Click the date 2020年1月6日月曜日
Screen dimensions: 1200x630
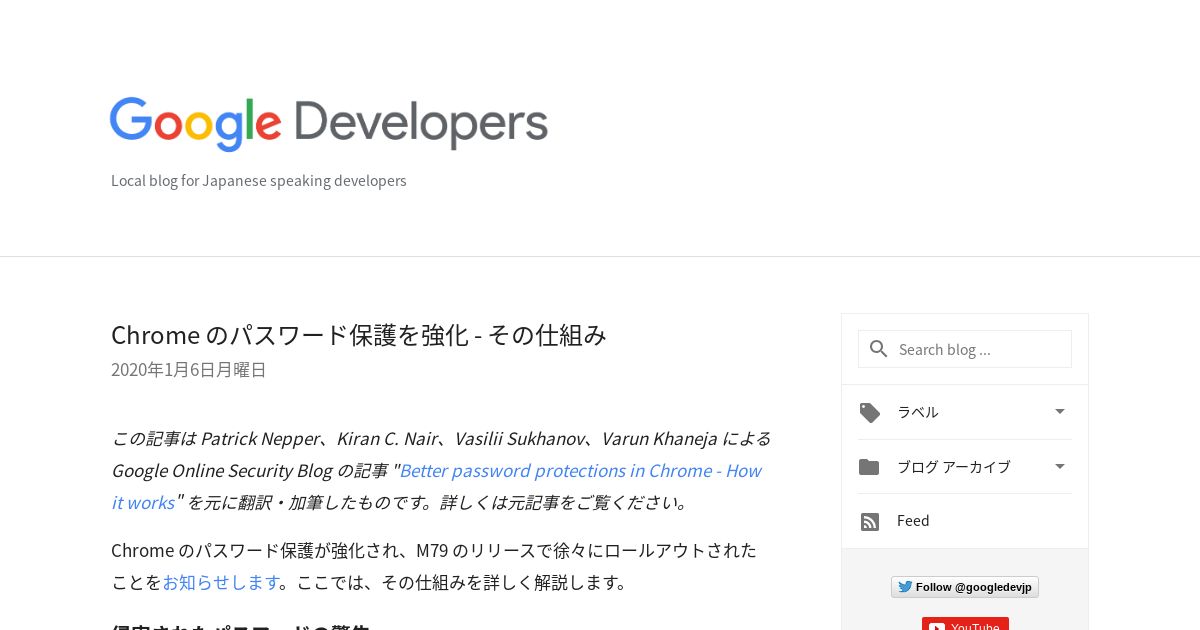[x=189, y=370]
